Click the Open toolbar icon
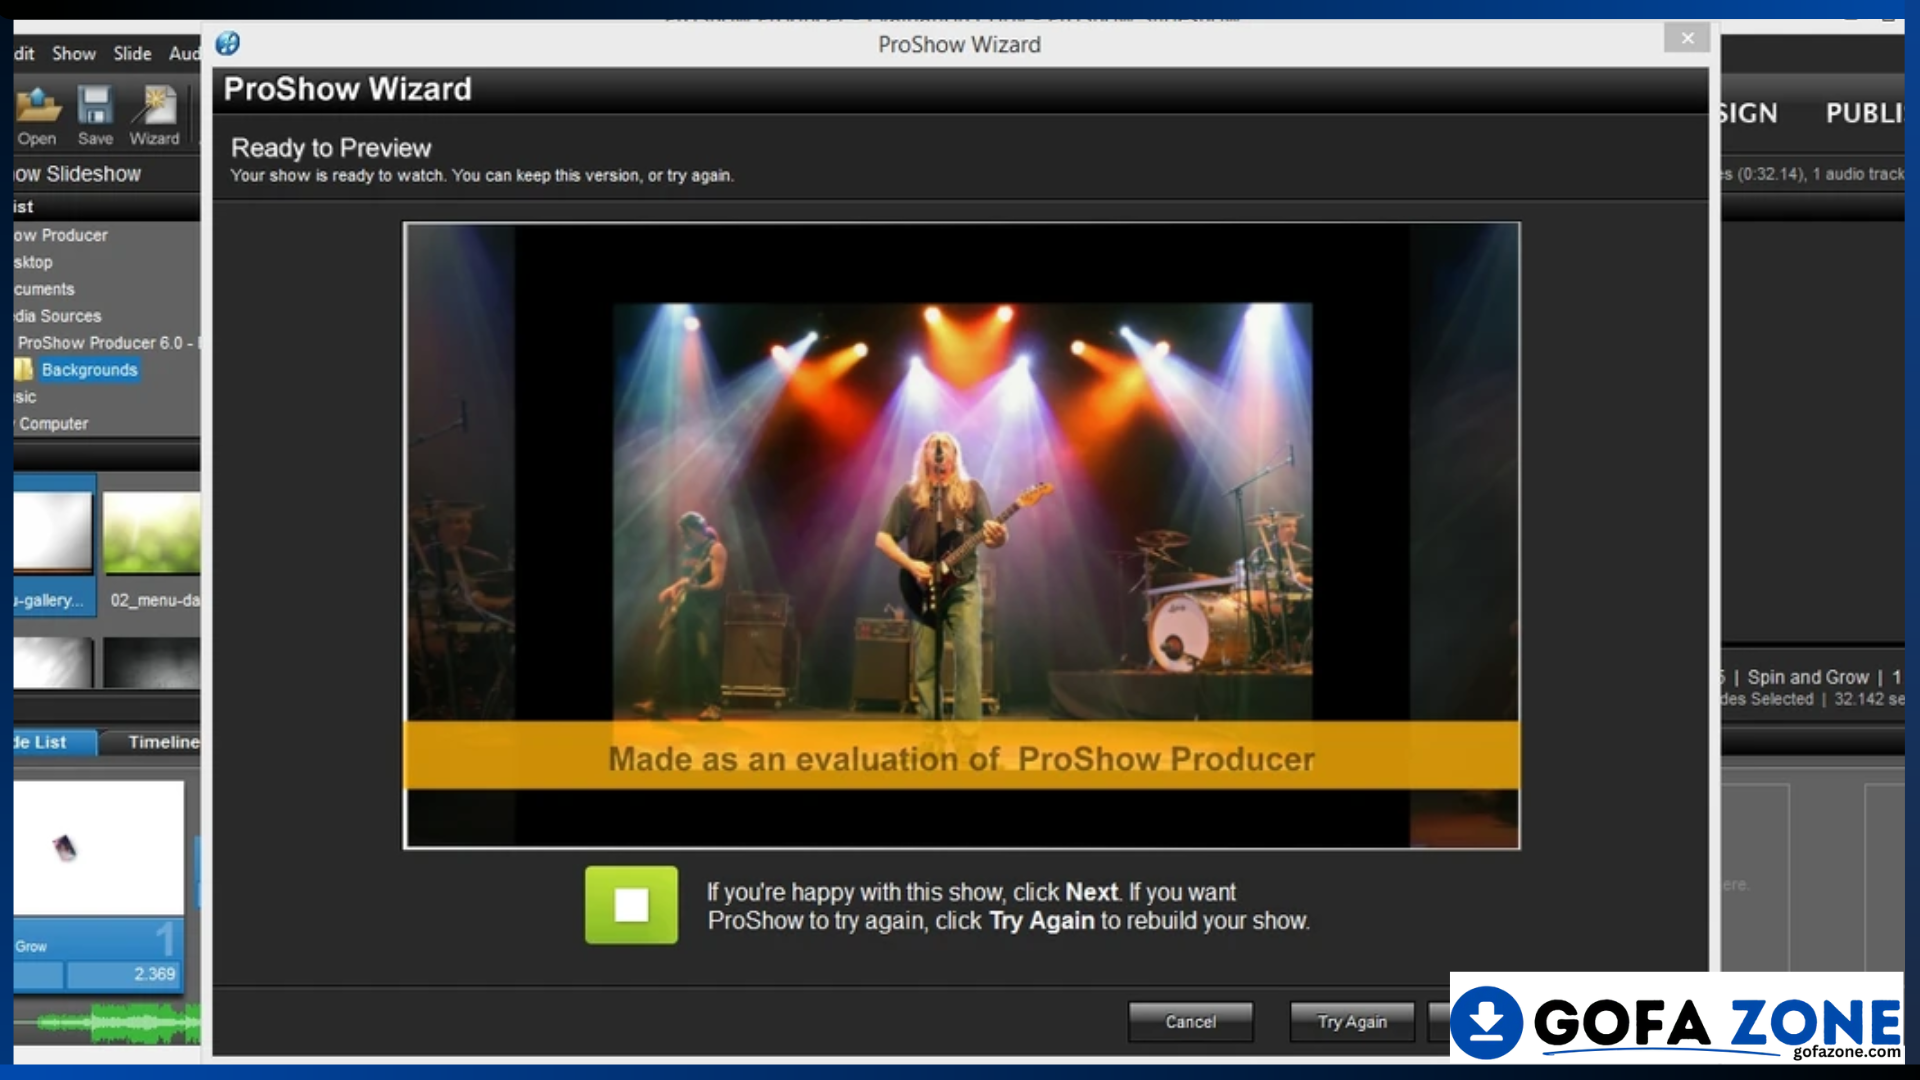 (37, 116)
